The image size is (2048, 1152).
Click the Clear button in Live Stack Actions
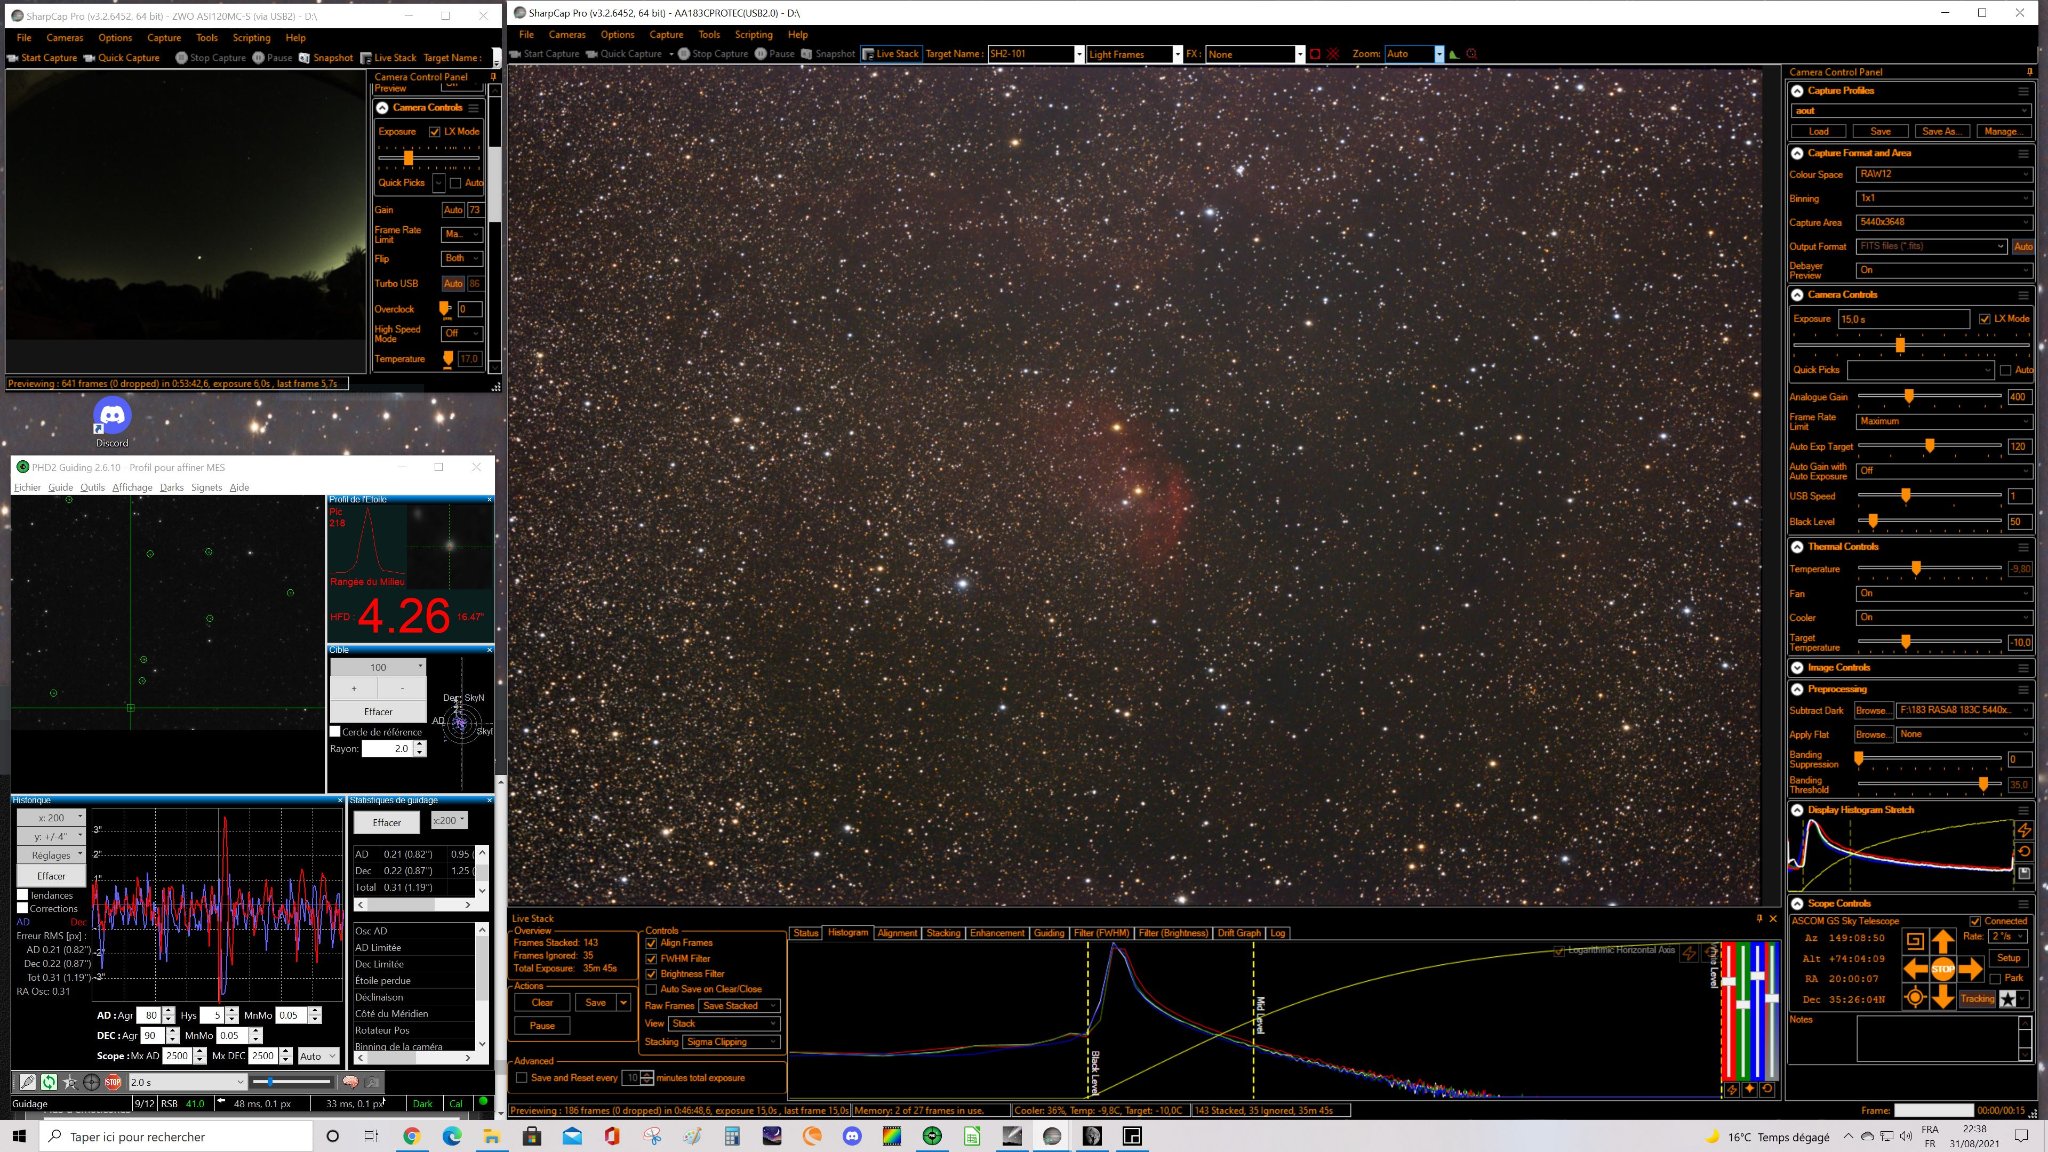coord(542,1003)
